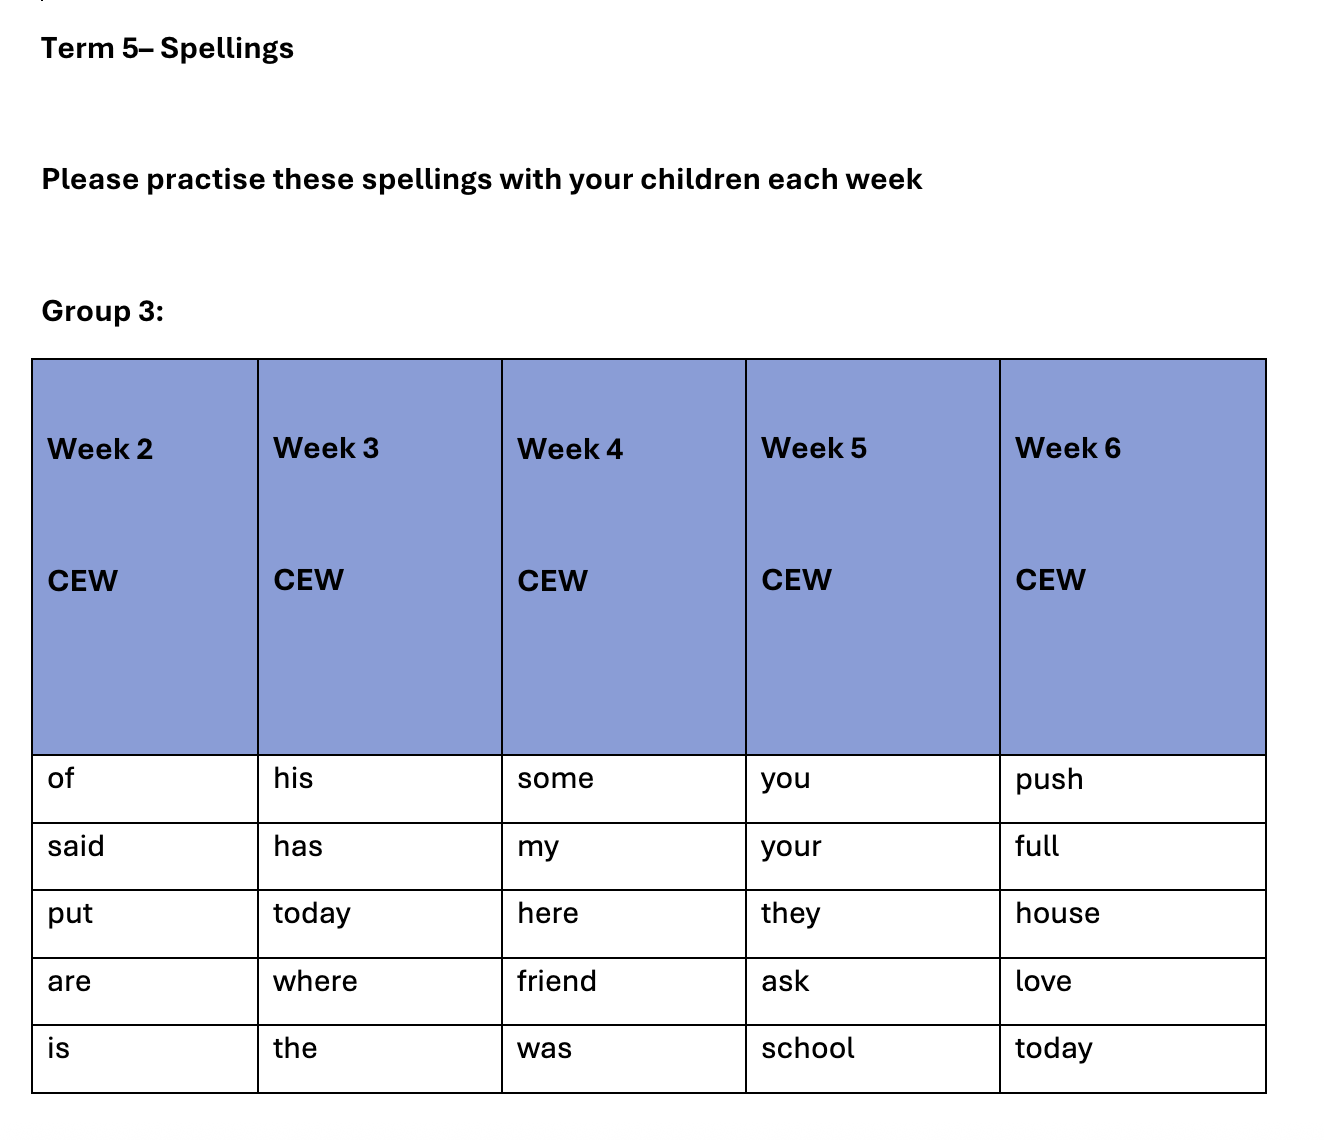Click the word 'his' in Week 3
1324x1140 pixels.
pos(293,778)
